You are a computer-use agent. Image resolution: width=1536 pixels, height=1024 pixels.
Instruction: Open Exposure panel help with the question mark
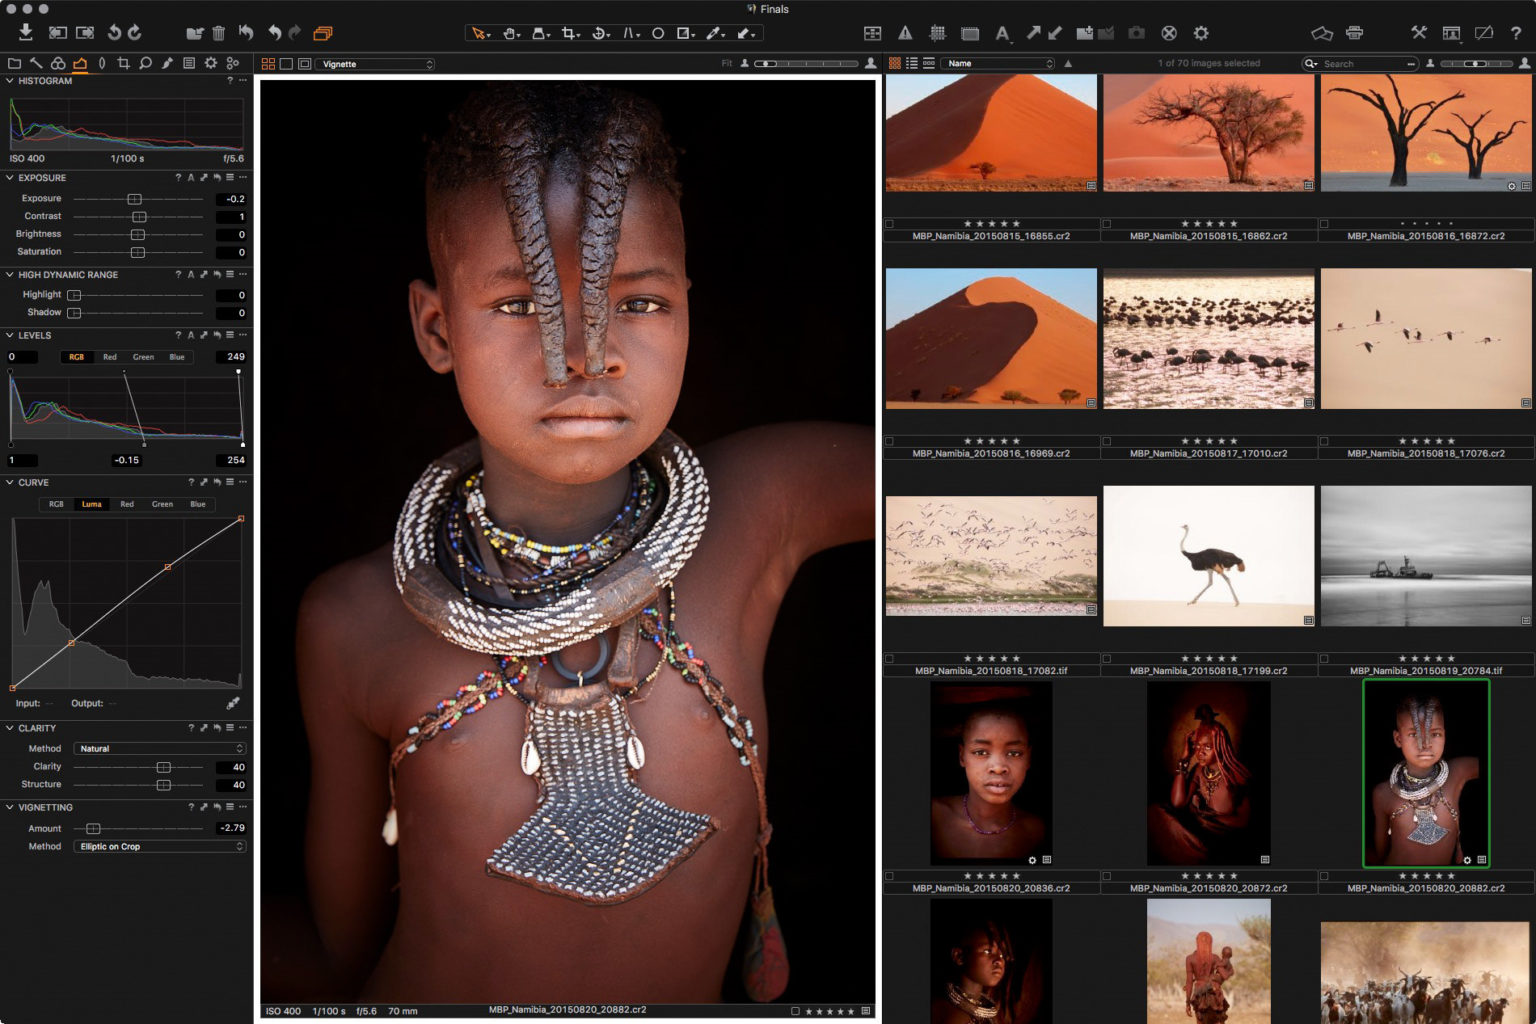[178, 177]
